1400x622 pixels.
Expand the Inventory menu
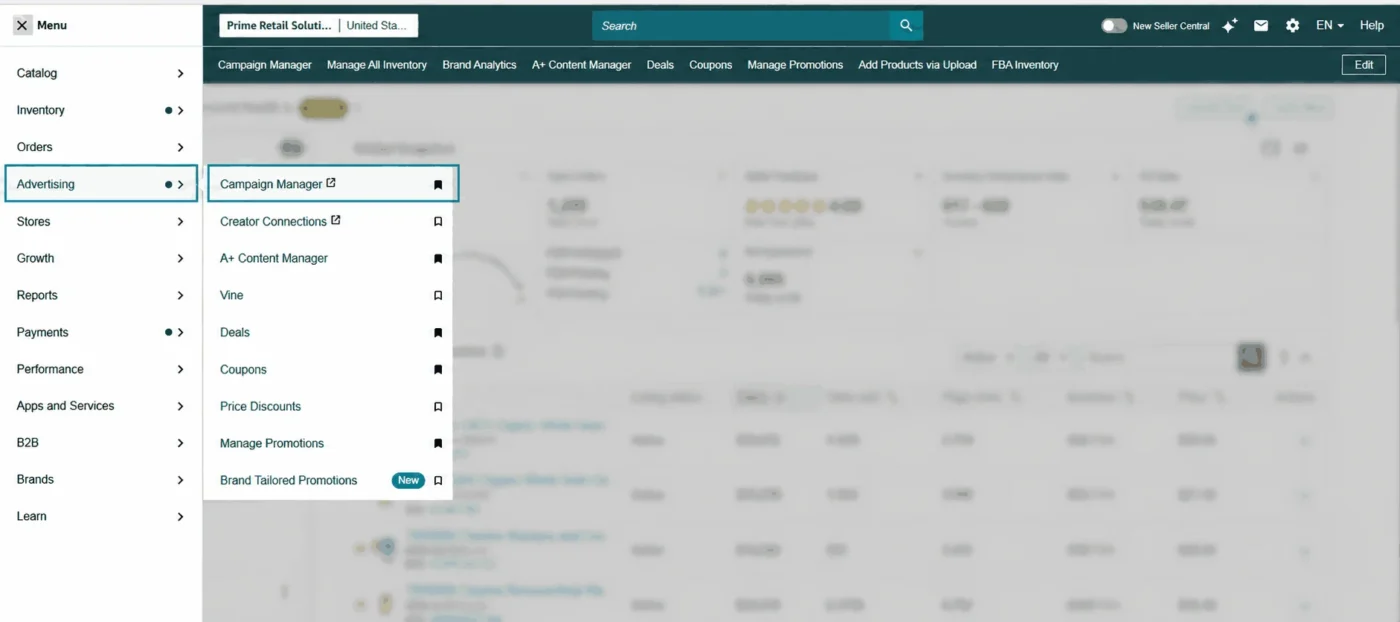(x=100, y=110)
